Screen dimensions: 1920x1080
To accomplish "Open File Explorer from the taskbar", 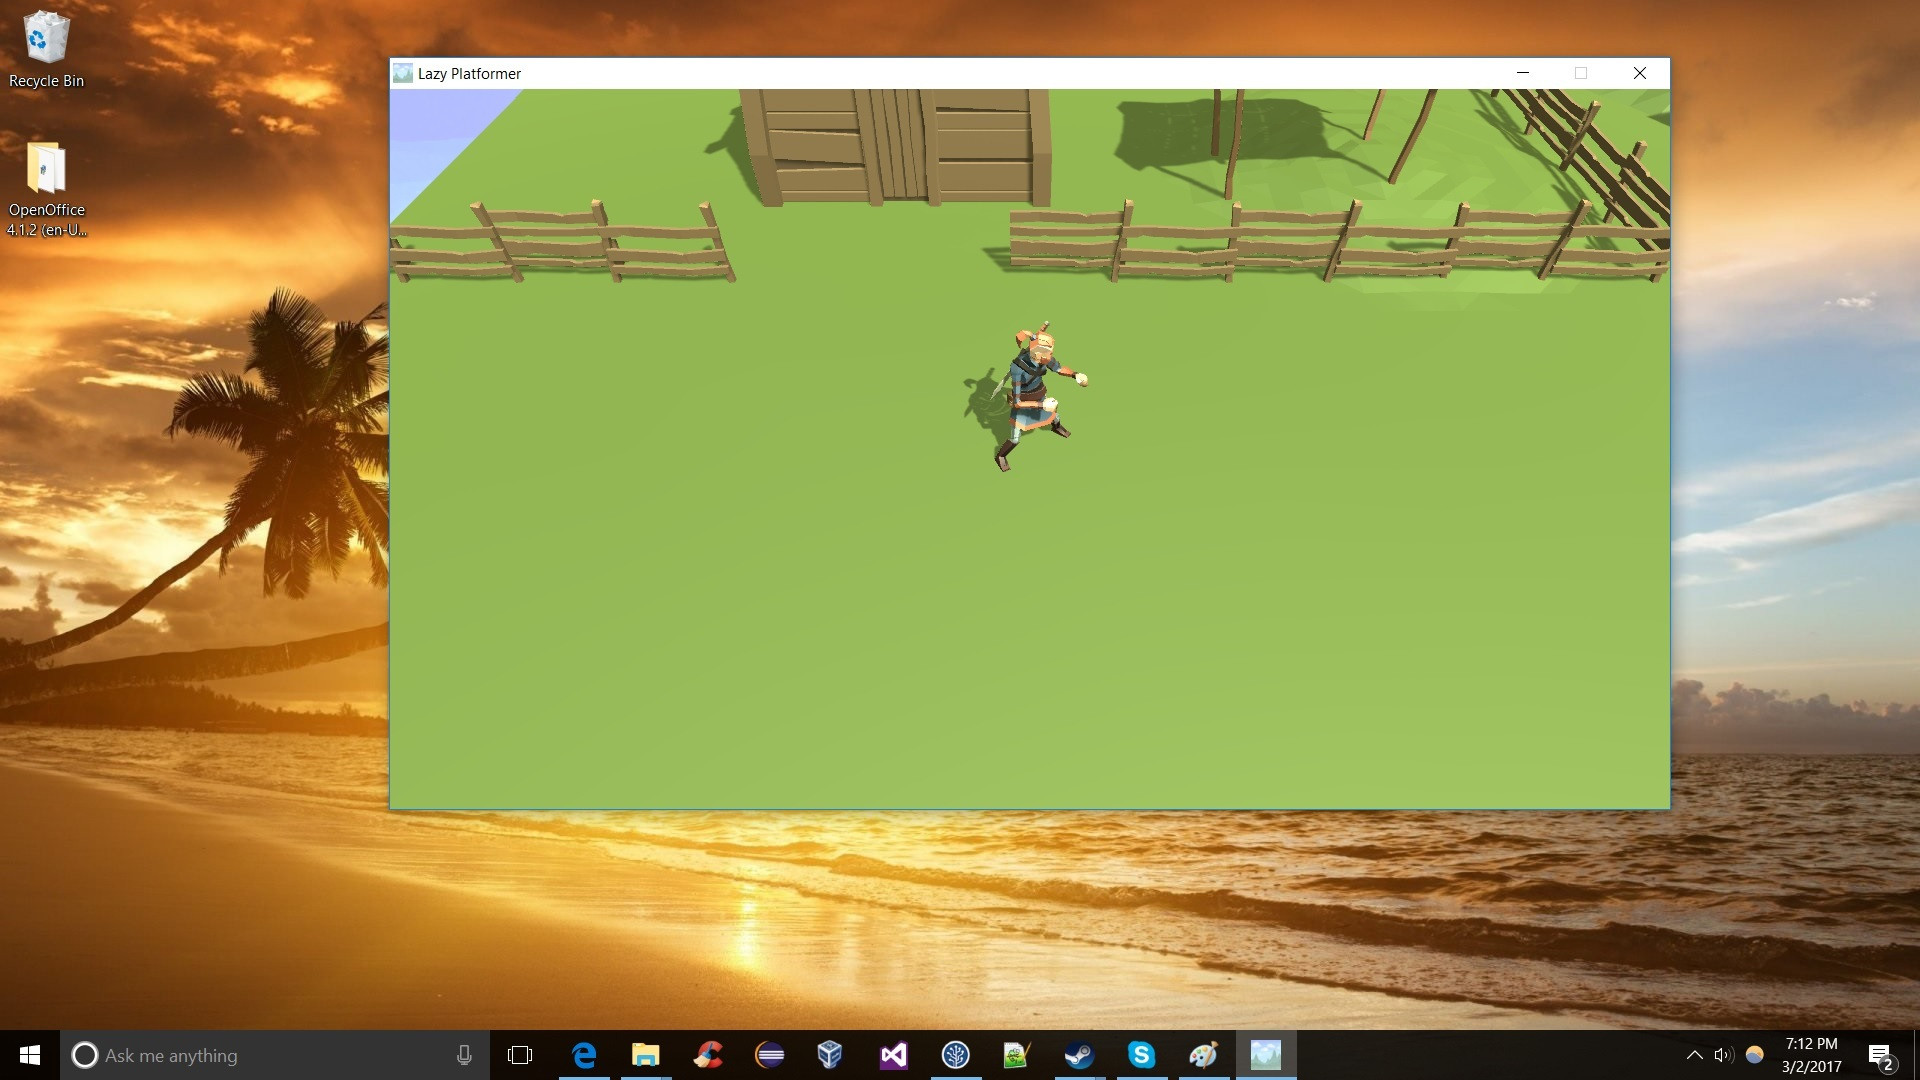I will (646, 1055).
